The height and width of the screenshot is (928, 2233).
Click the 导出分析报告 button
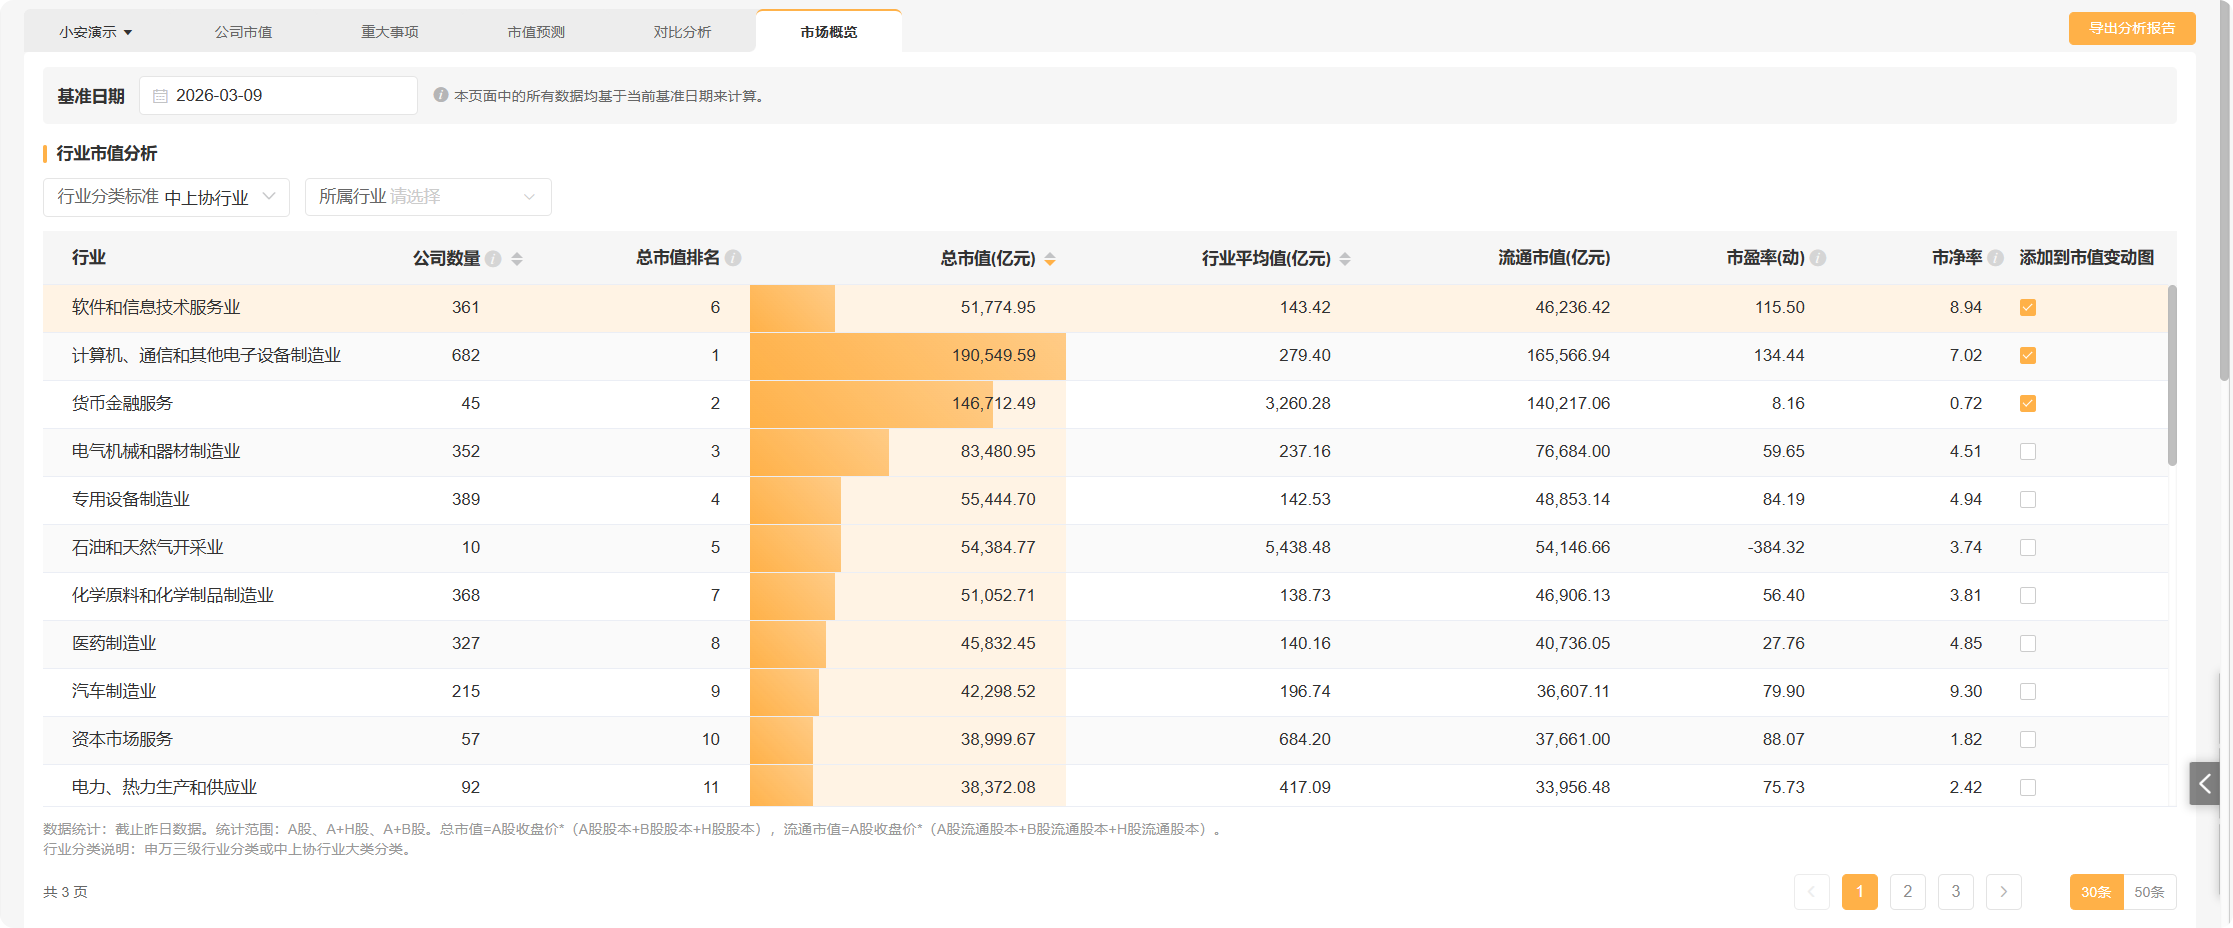2131,28
